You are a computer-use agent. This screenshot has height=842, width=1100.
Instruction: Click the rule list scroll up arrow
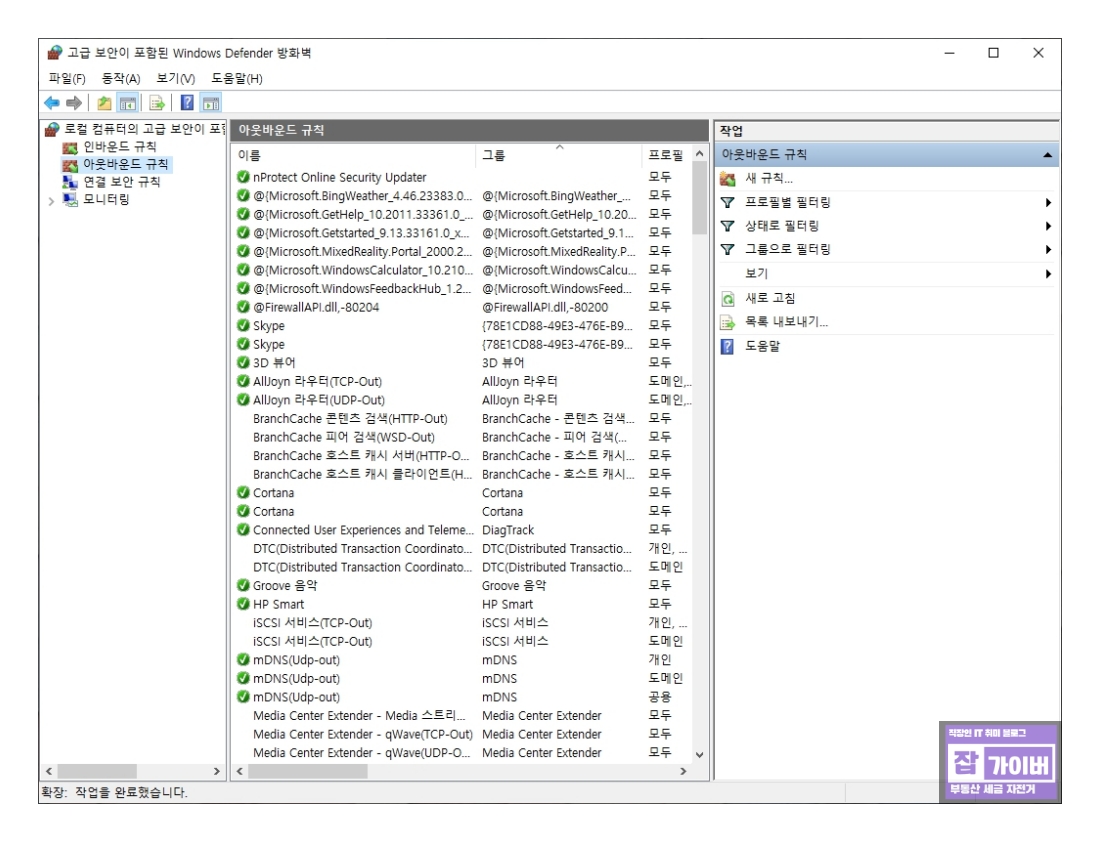tap(699, 153)
